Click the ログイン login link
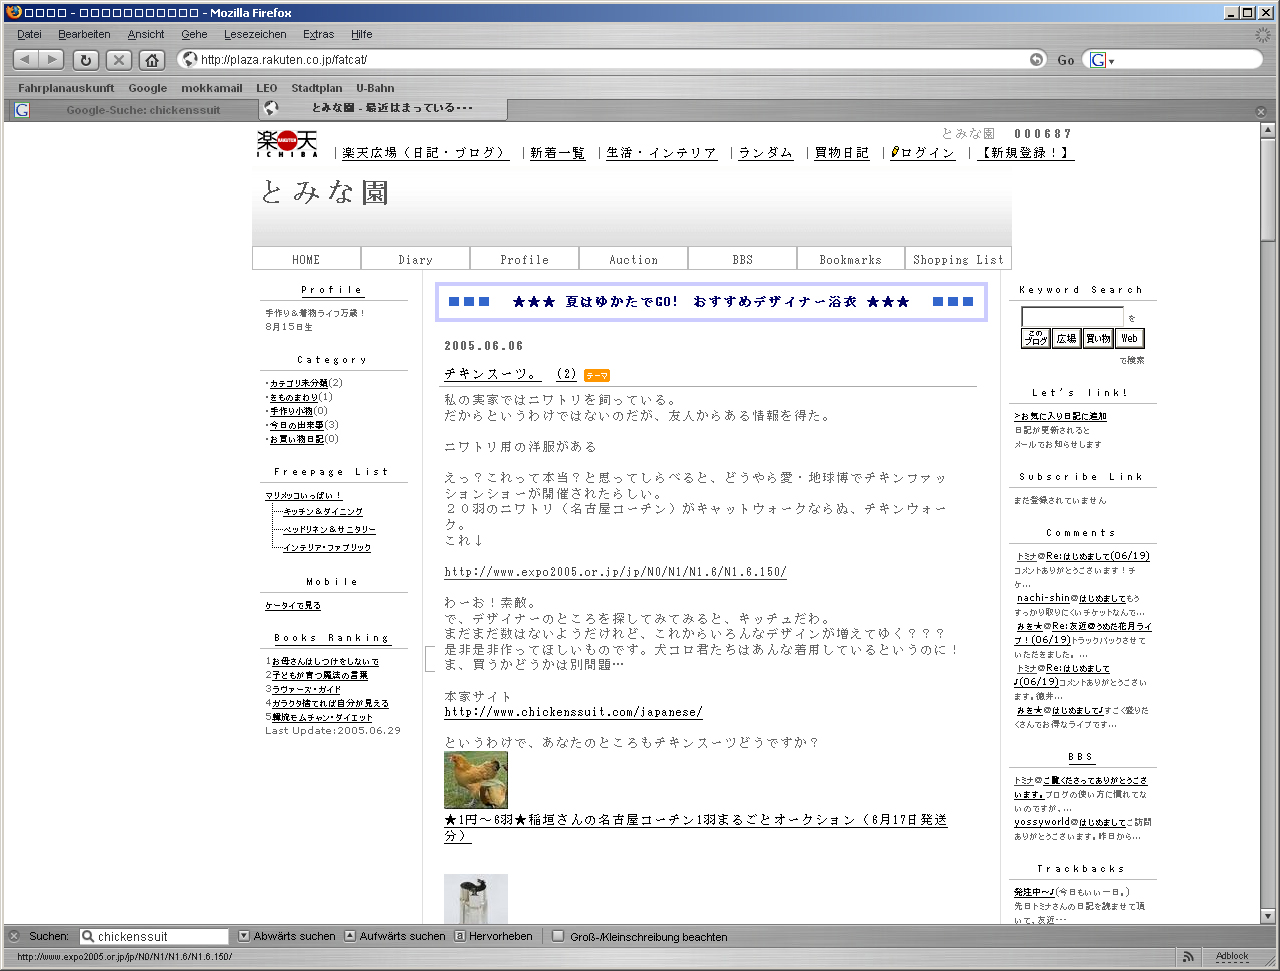The image size is (1280, 971). pyautogui.click(x=923, y=153)
